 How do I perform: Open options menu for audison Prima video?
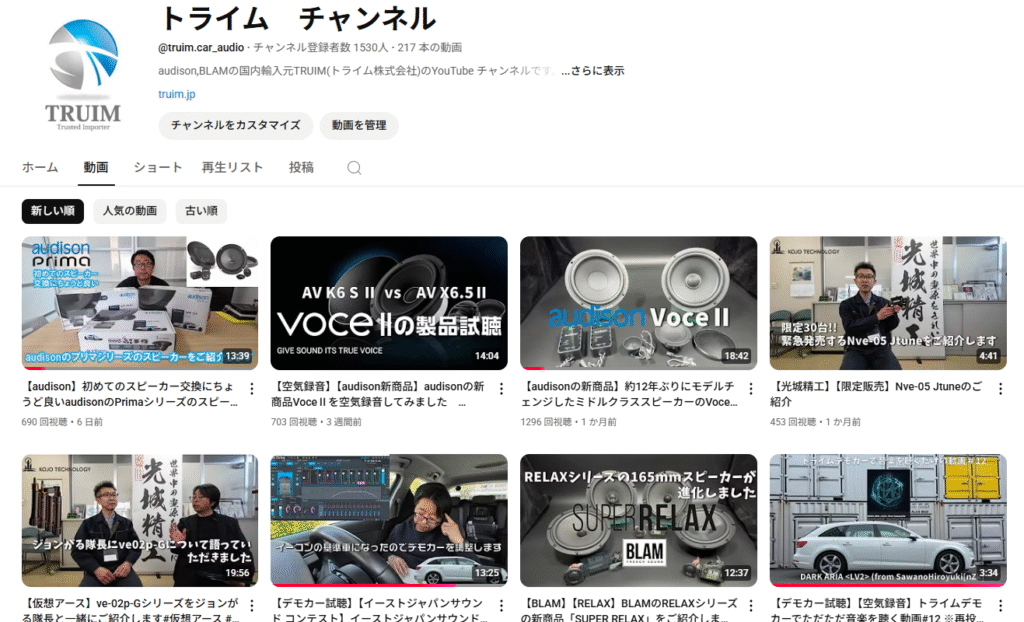point(251,389)
